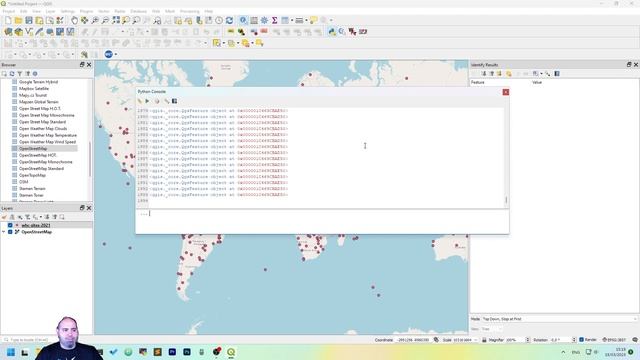Run command with play icon in Python Console
Viewport: 640px width, 360px height.
pyautogui.click(x=147, y=101)
